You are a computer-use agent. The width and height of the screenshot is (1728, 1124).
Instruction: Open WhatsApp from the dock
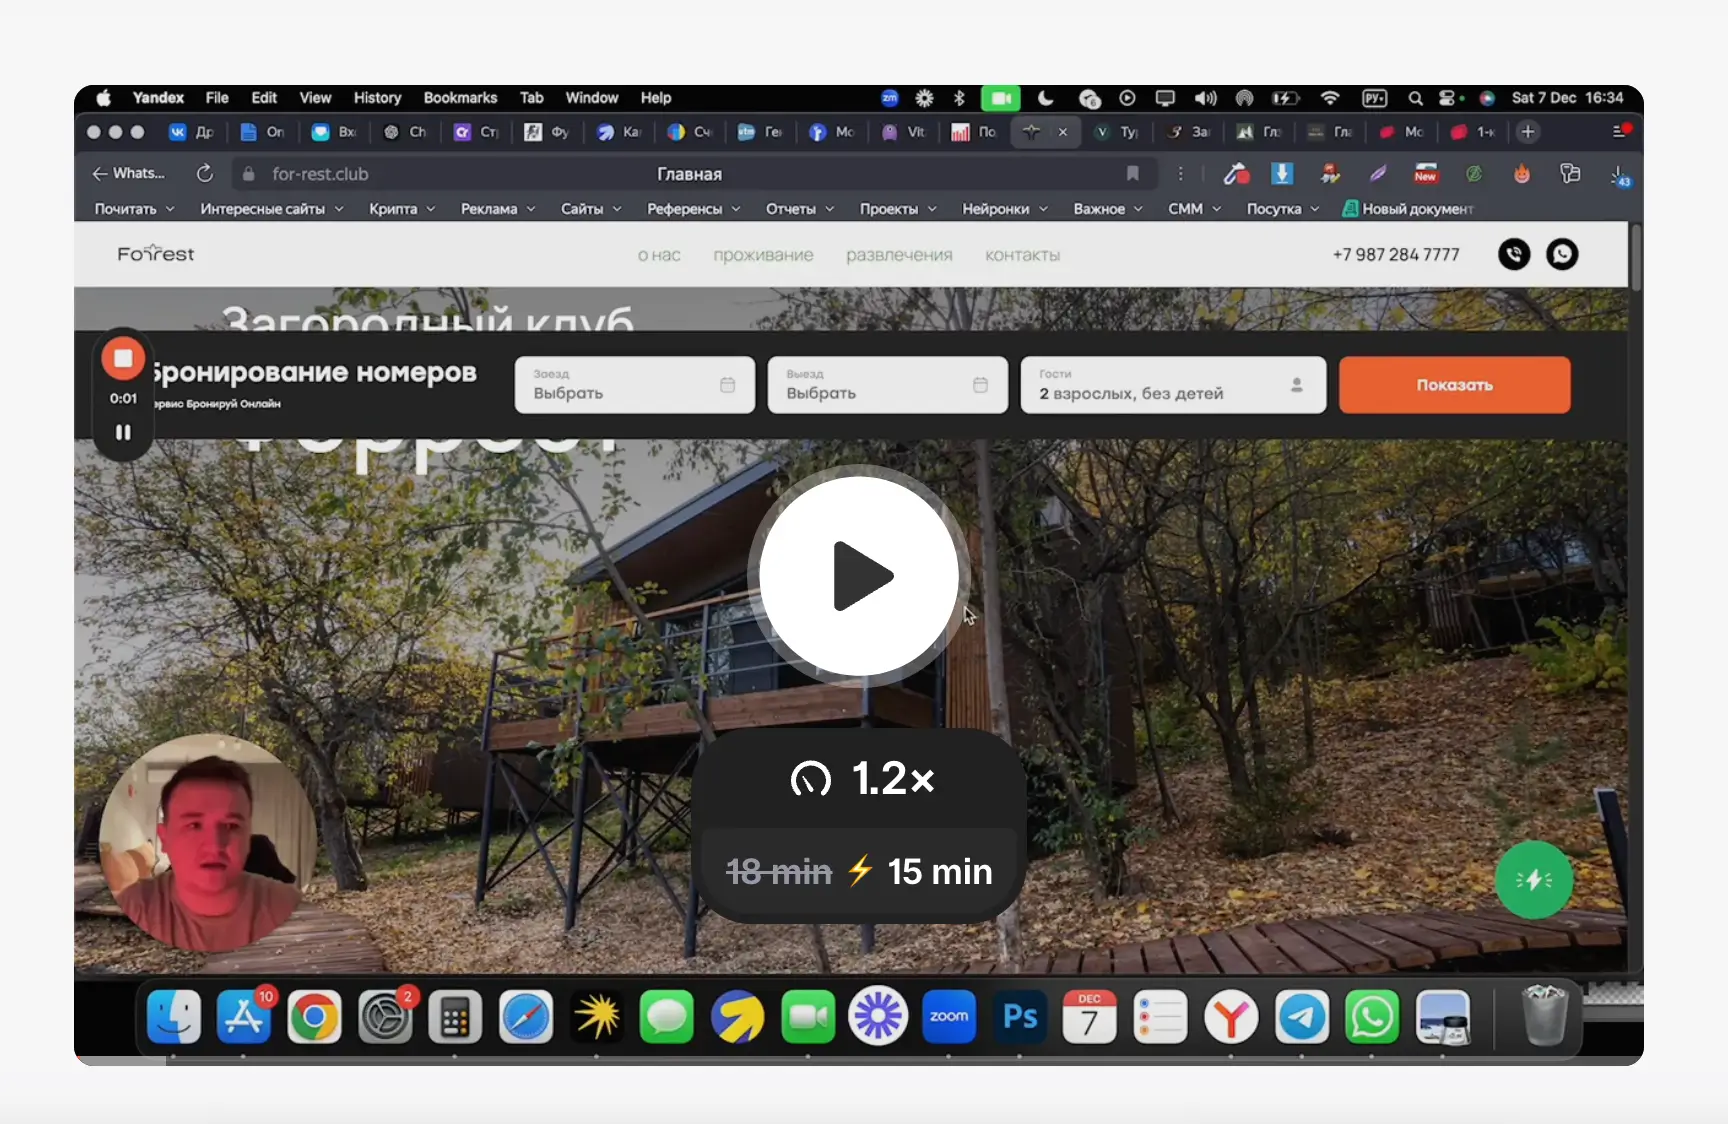pyautogui.click(x=1372, y=1017)
